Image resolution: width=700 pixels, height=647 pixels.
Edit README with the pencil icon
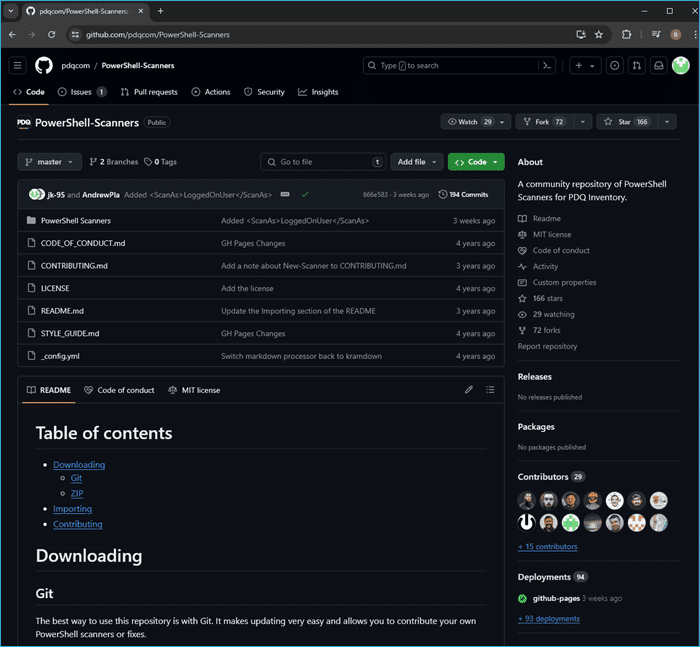(468, 390)
